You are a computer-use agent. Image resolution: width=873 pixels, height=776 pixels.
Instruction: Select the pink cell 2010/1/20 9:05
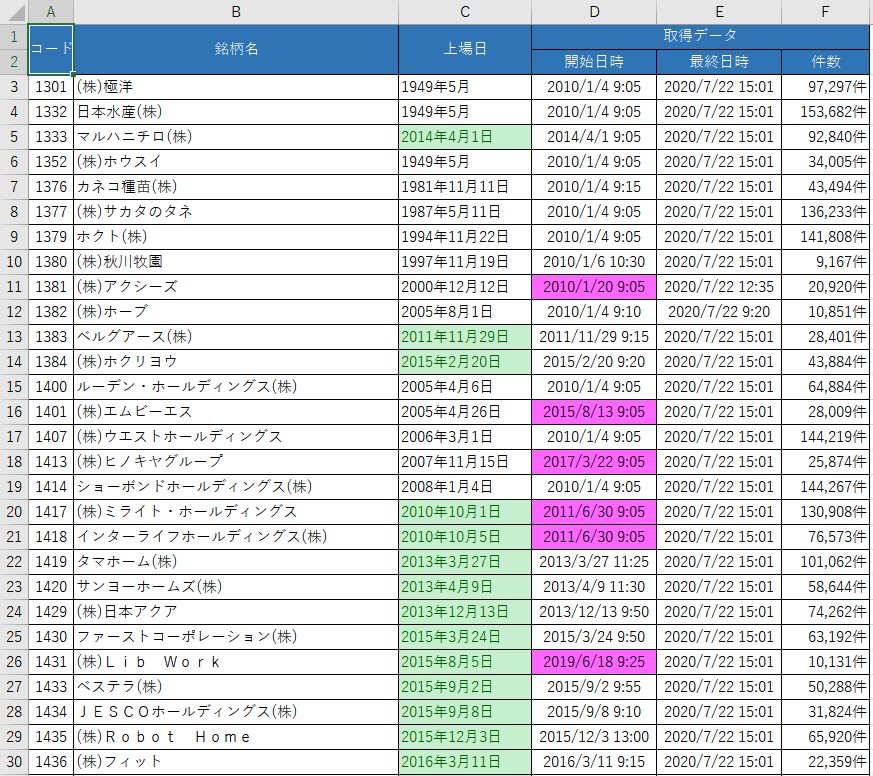coord(594,287)
